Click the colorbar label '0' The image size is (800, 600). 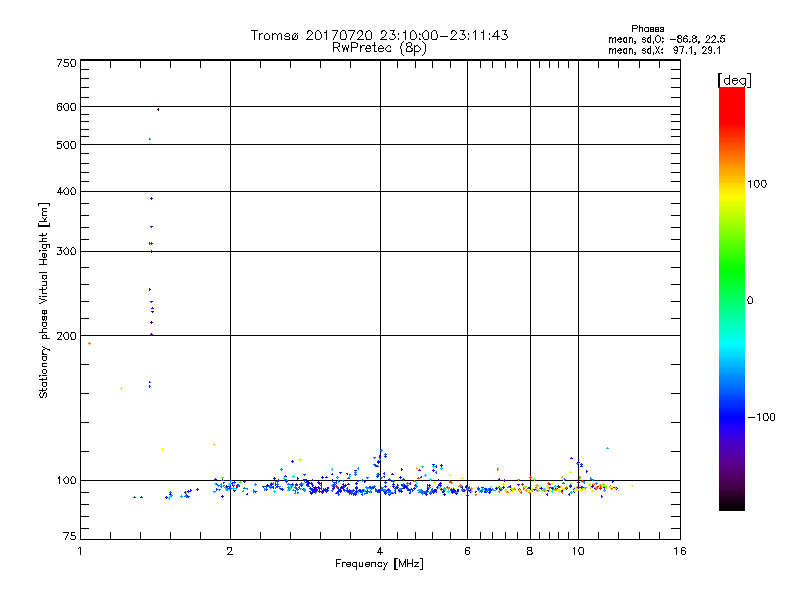(x=750, y=301)
